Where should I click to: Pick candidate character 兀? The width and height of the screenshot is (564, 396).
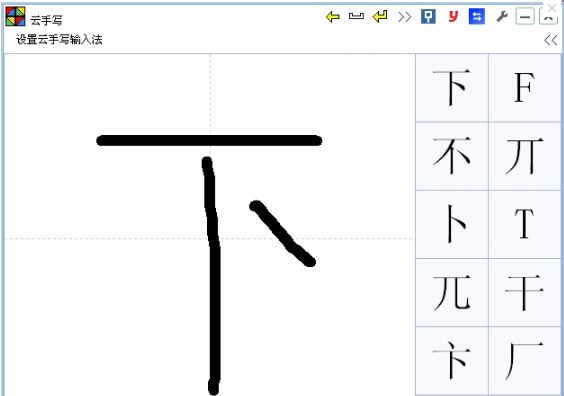click(452, 292)
